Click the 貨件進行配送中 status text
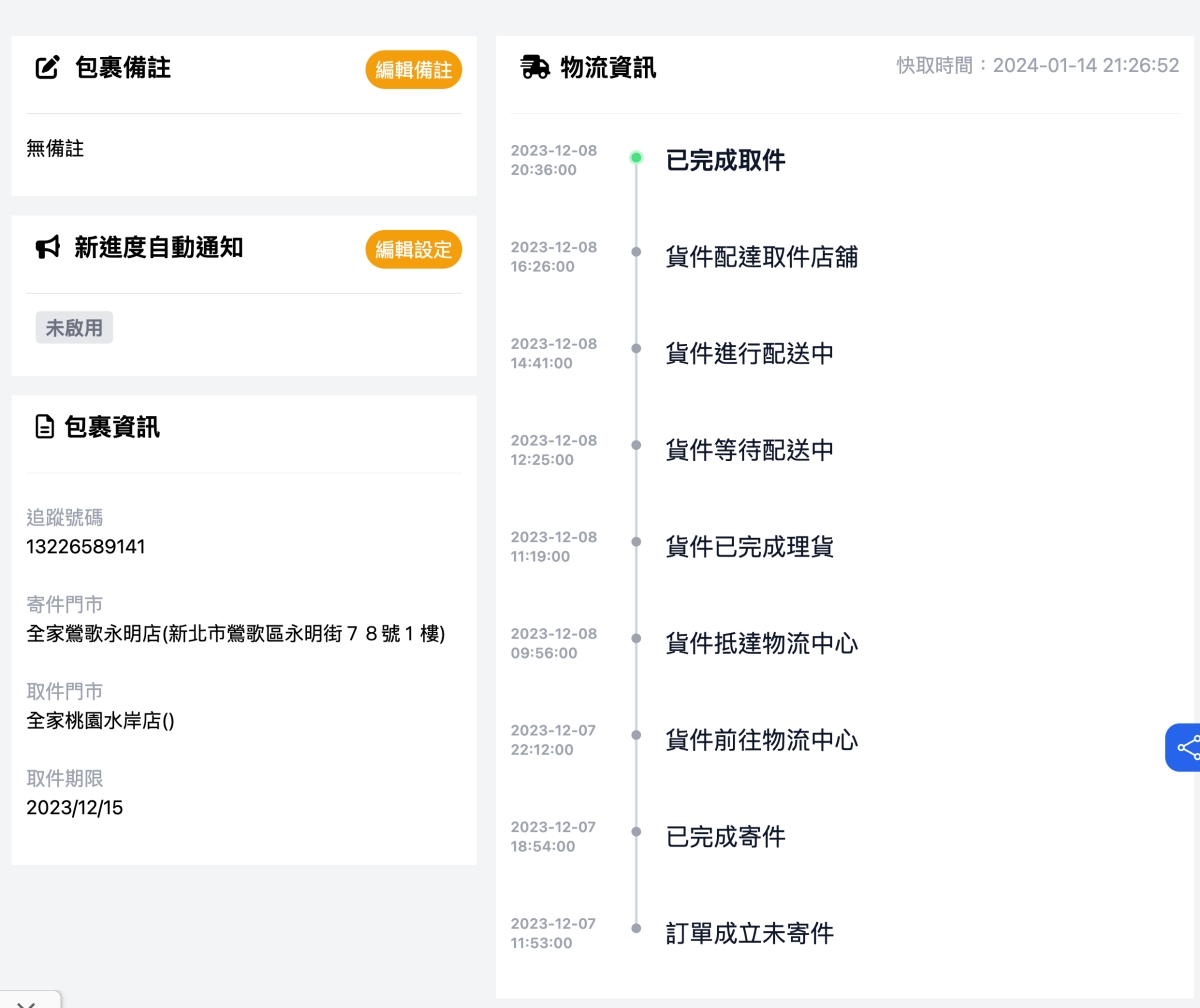 pos(750,354)
